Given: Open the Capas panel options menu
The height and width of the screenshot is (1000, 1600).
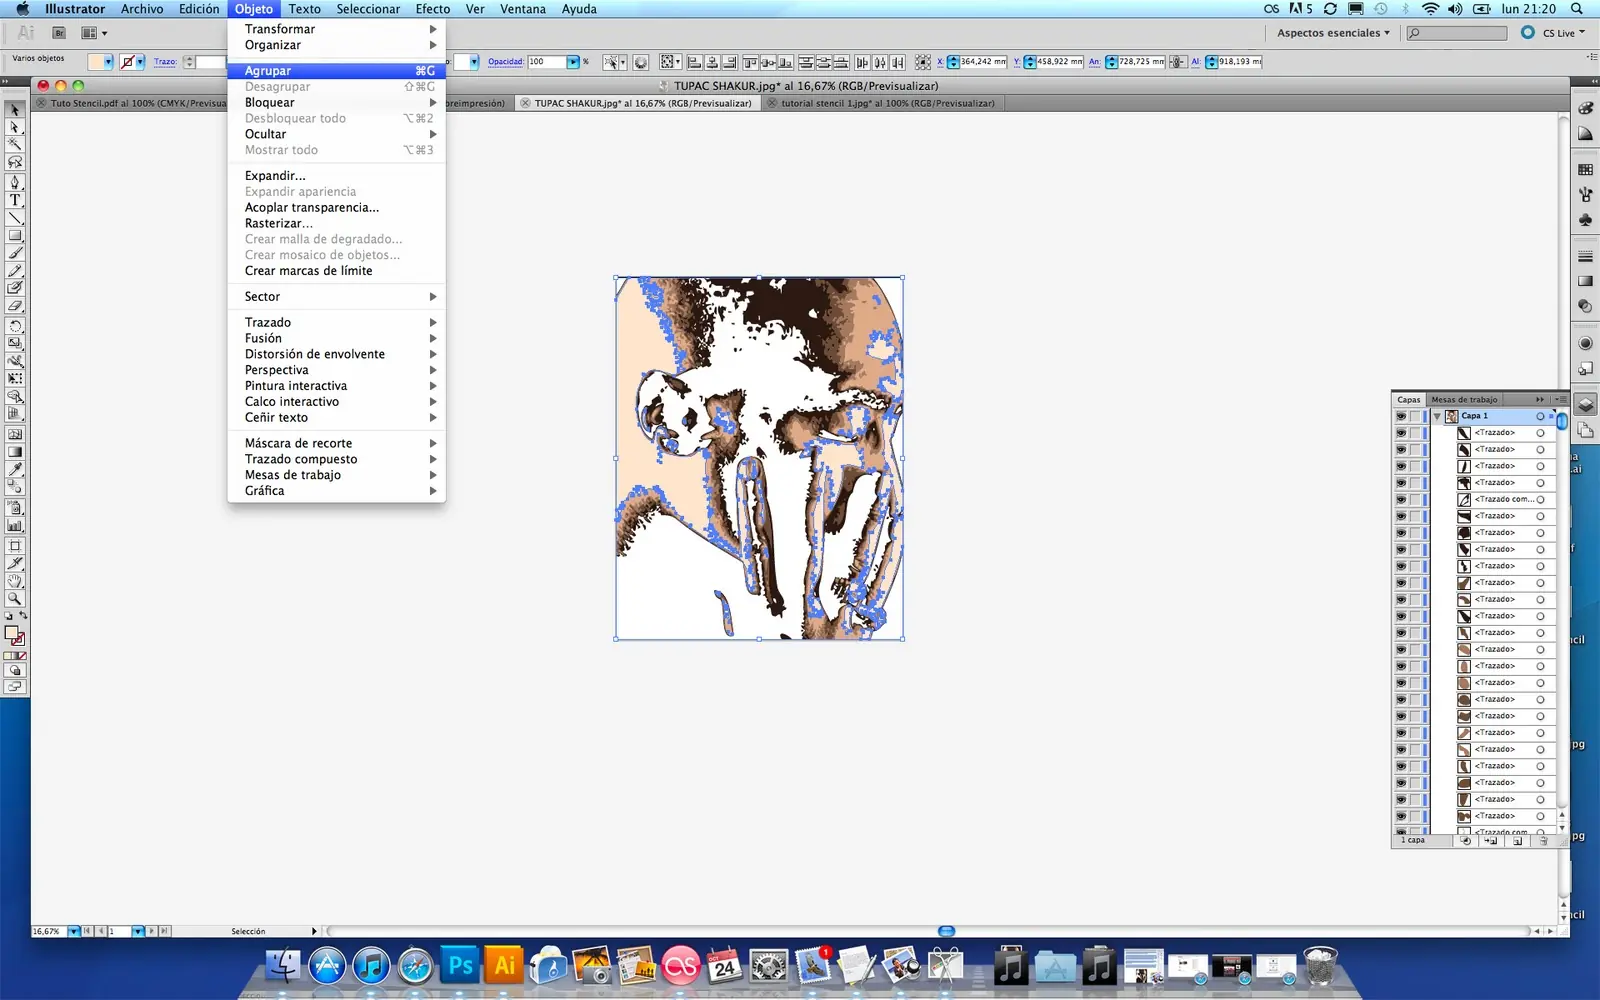Looking at the screenshot, I should [1561, 399].
